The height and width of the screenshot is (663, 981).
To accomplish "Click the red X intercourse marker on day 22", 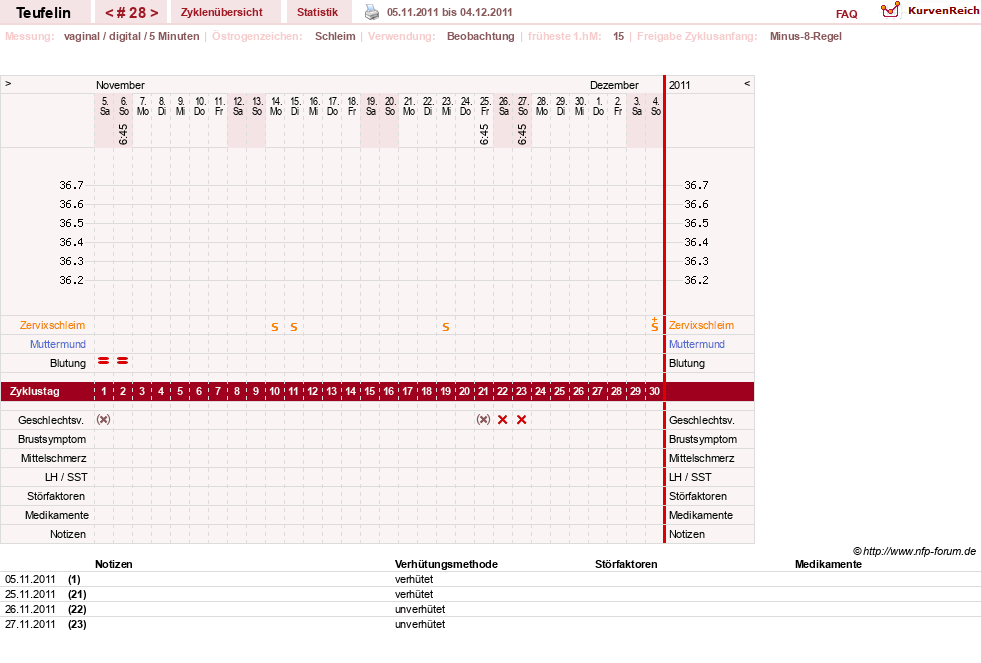I will (502, 420).
